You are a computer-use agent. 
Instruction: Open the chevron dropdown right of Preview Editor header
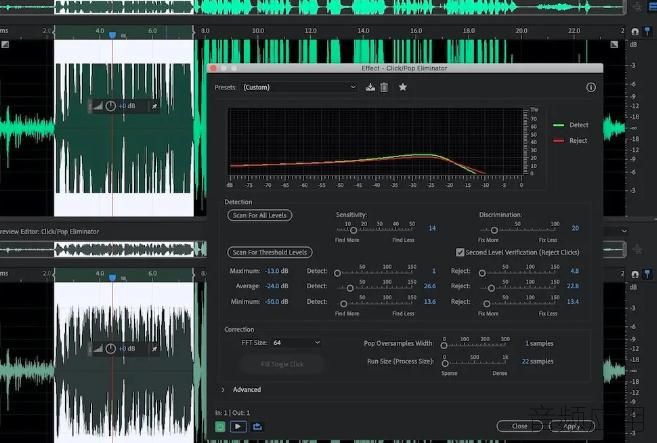624,231
